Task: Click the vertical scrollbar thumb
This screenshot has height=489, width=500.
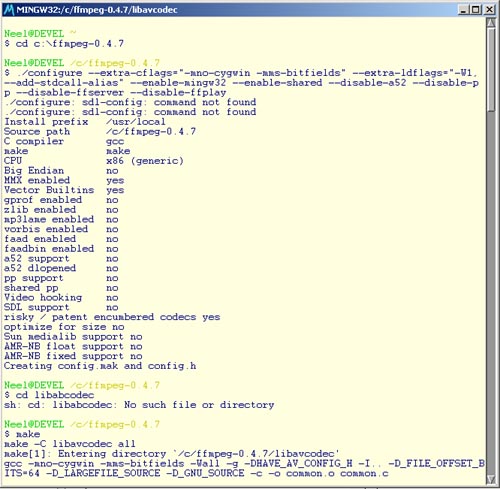Action: pos(491,70)
